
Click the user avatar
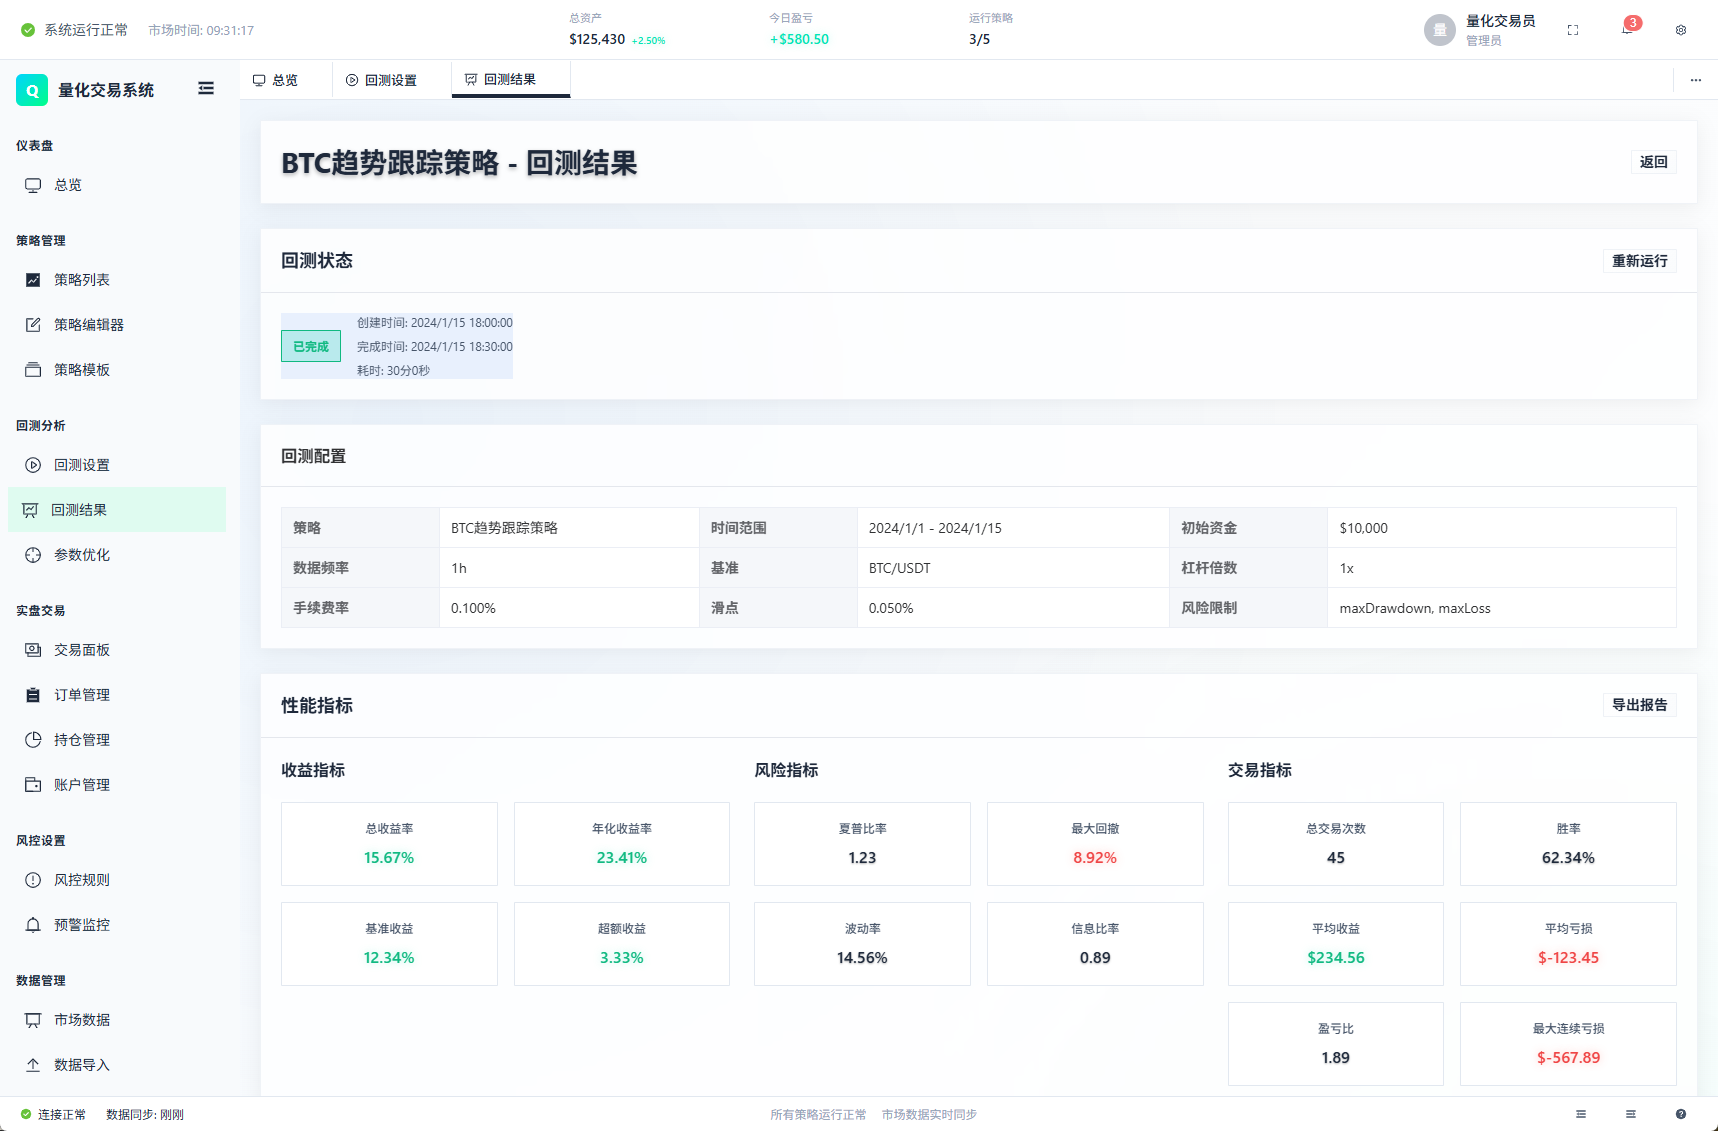coord(1440,30)
